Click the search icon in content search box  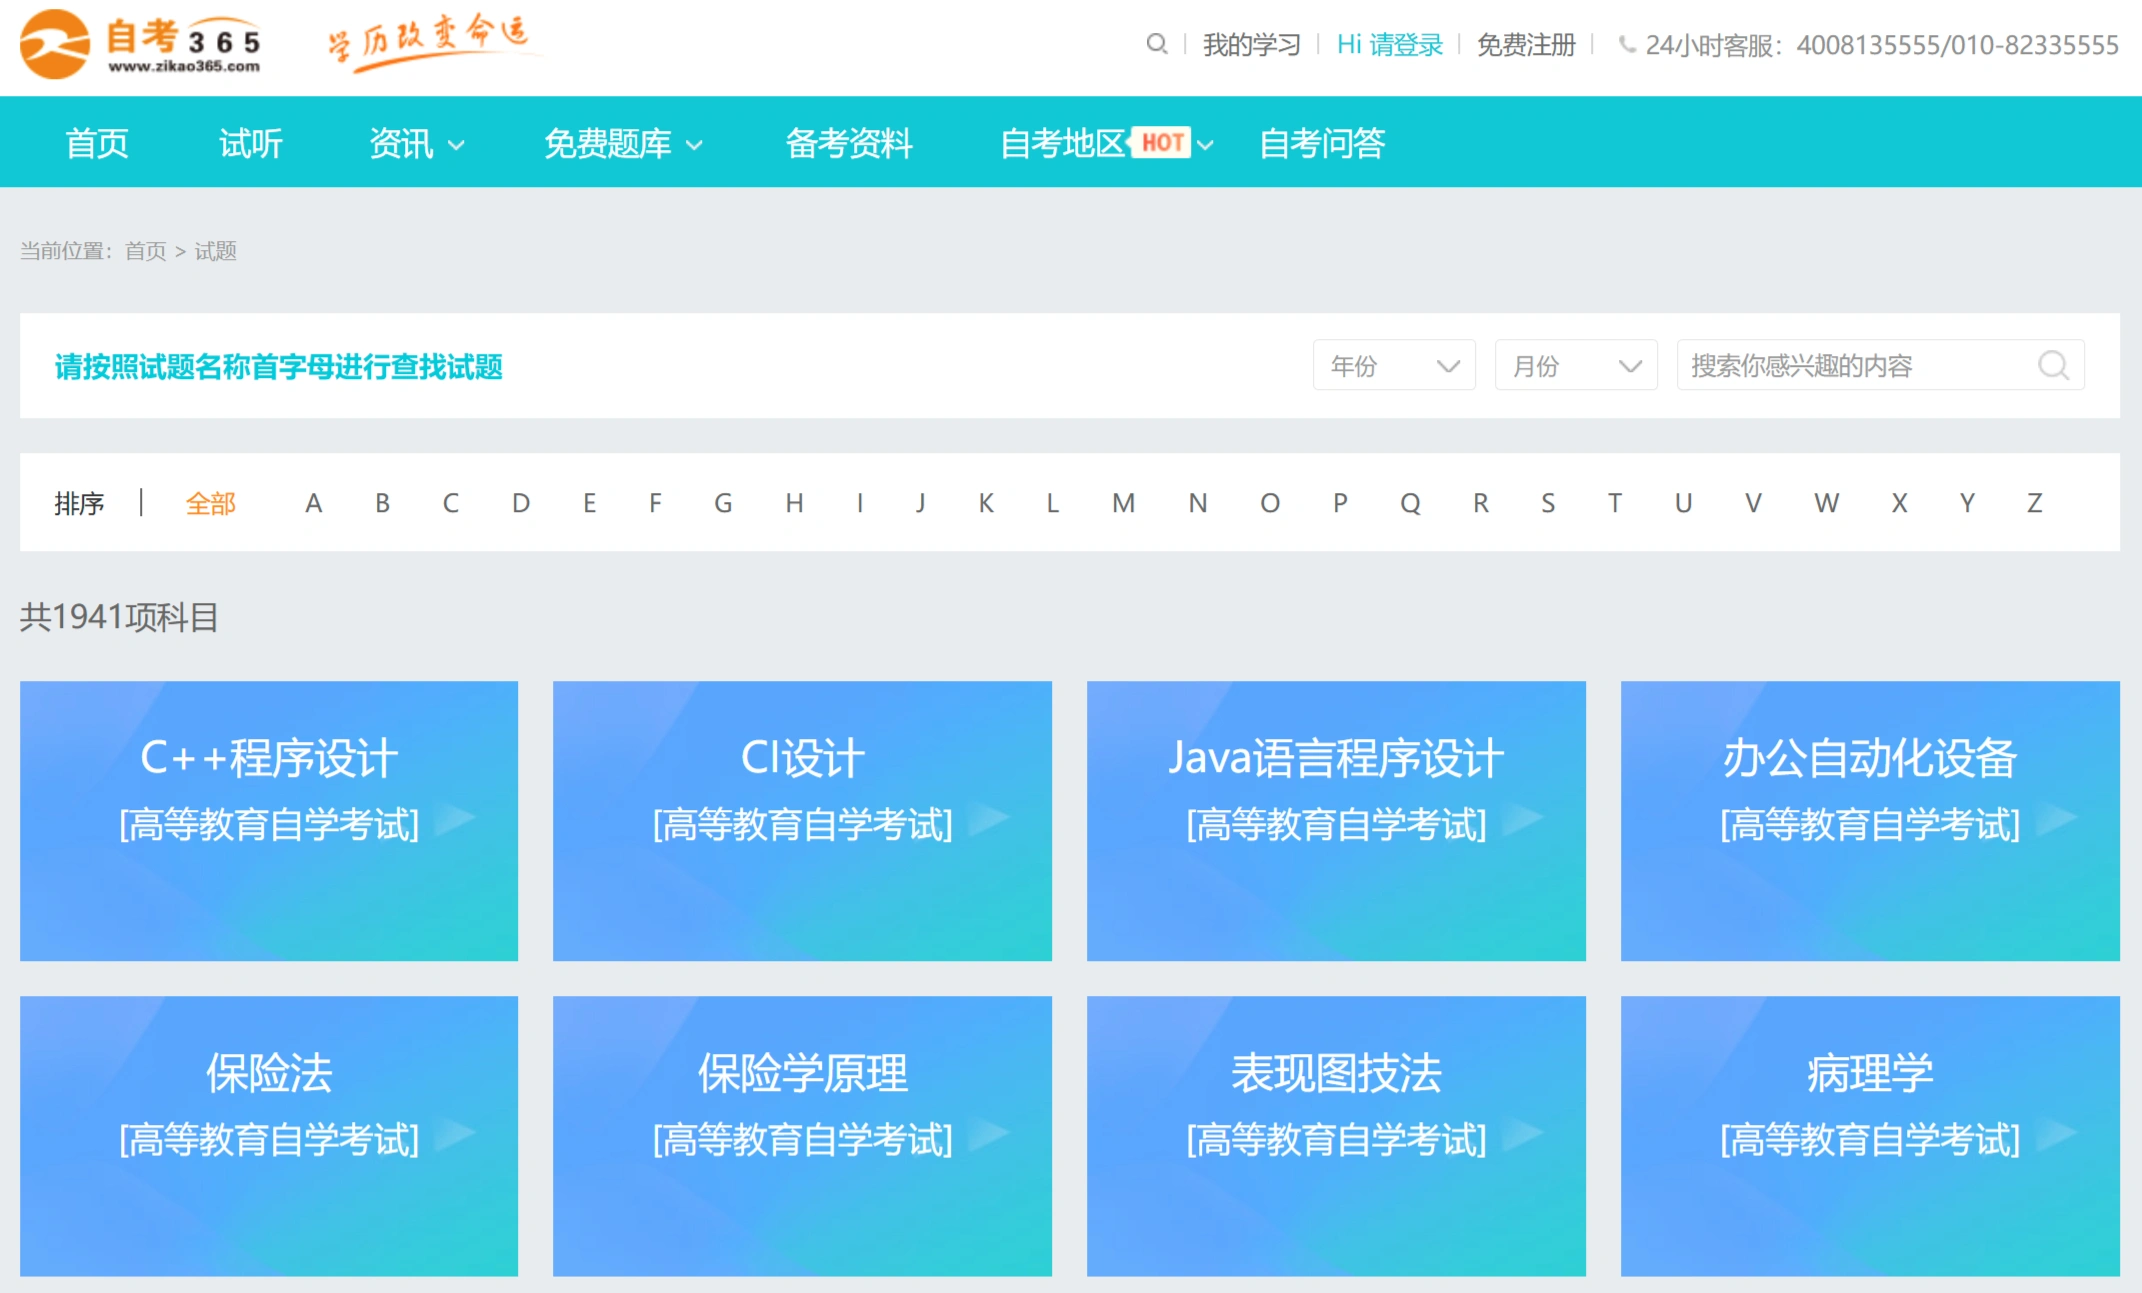tap(2052, 366)
